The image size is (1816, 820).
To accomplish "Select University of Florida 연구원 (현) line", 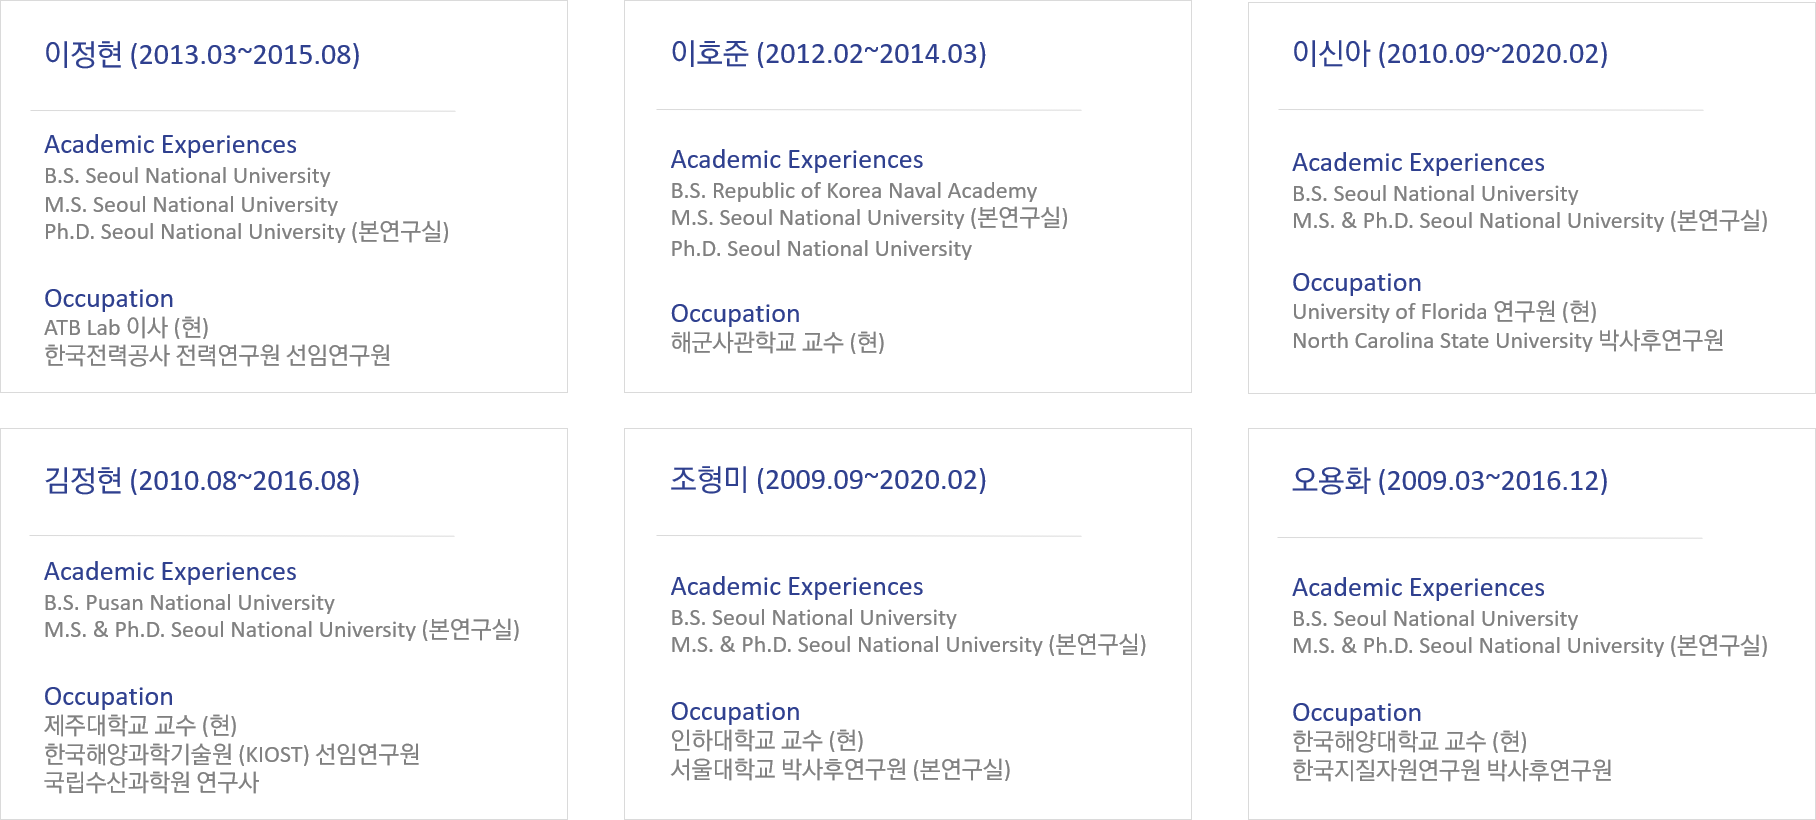I will click(1444, 311).
